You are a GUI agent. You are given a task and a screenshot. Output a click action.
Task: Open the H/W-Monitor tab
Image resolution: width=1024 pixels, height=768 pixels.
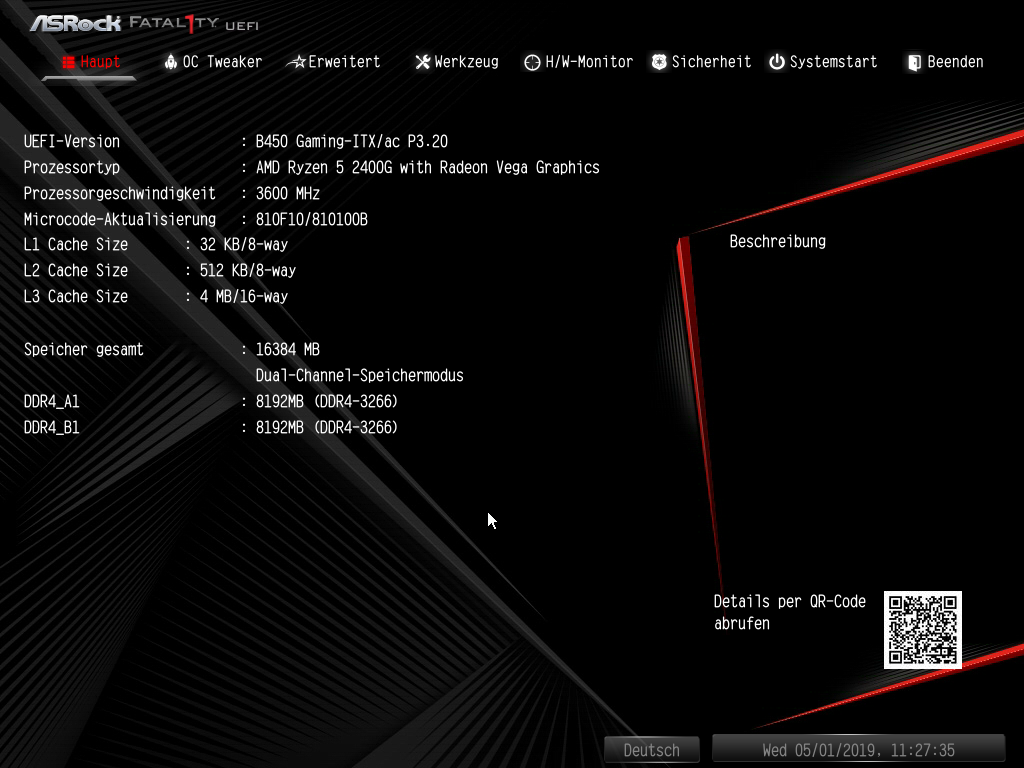point(579,62)
